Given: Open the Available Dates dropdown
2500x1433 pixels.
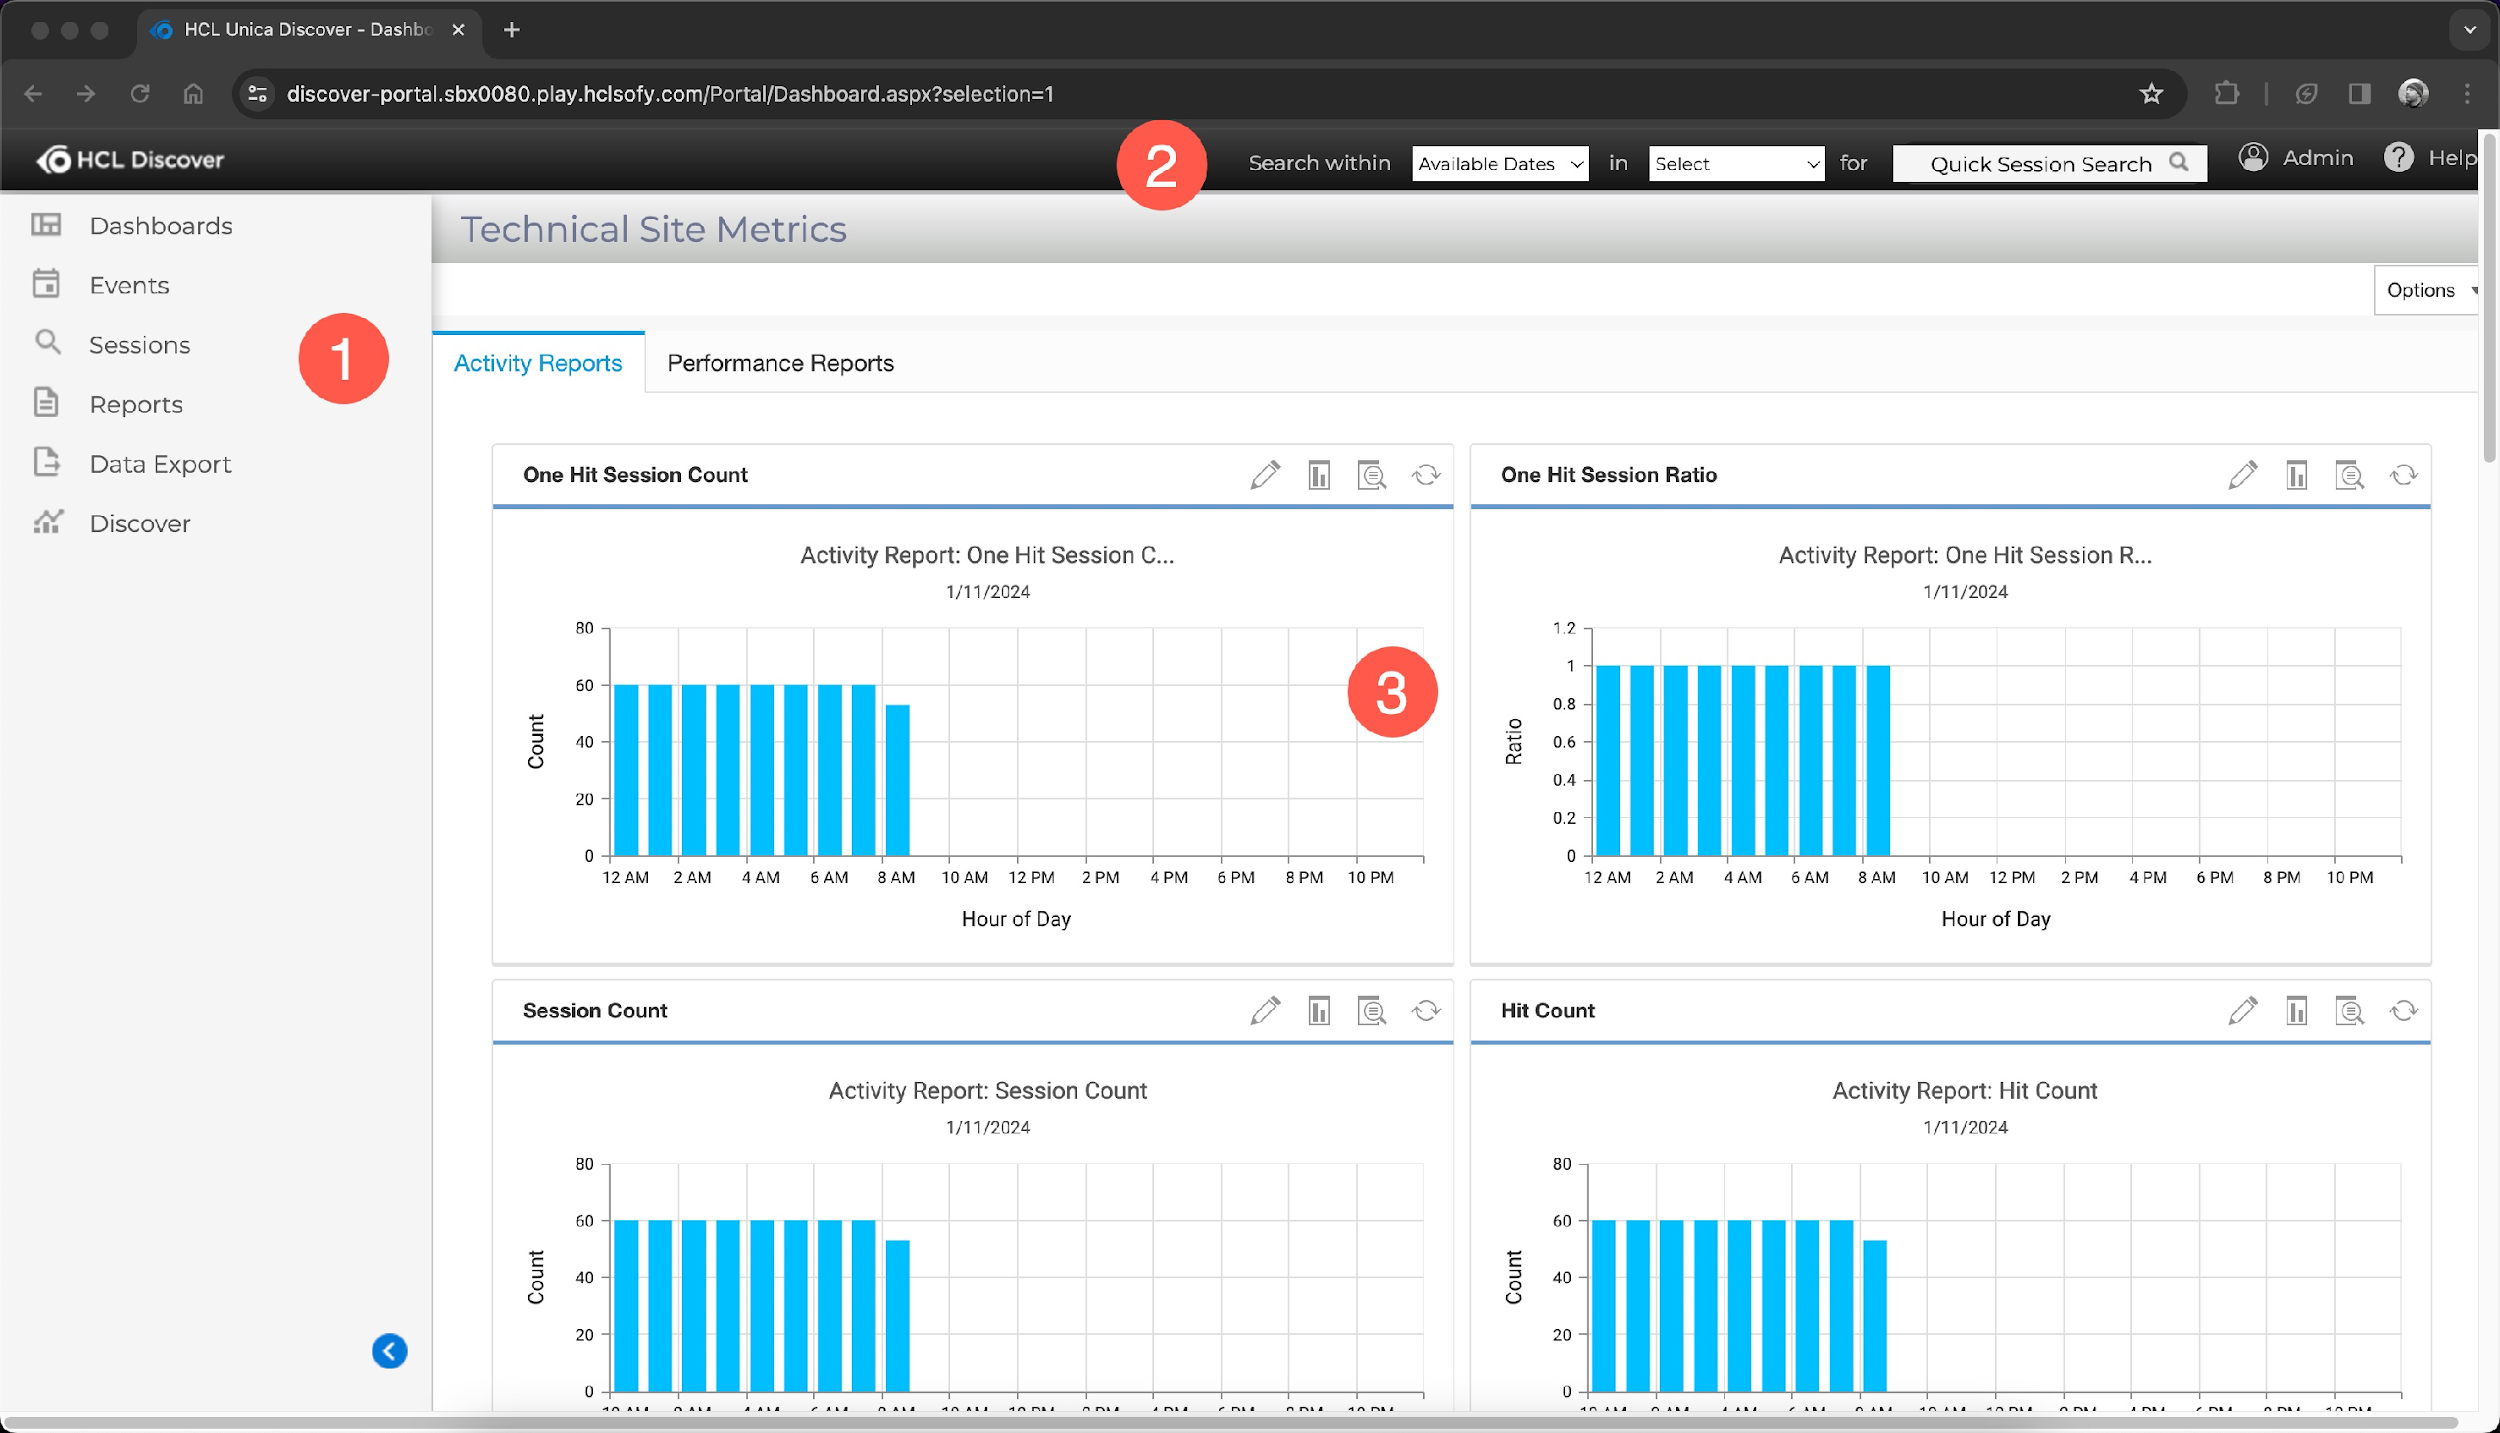Looking at the screenshot, I should (1499, 163).
